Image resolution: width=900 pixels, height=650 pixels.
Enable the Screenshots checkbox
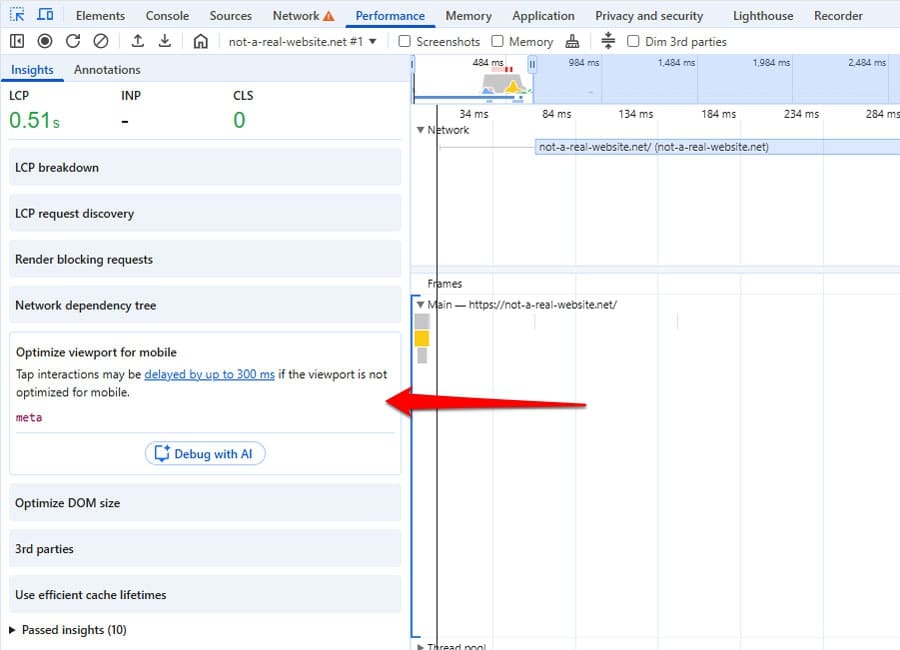click(404, 41)
